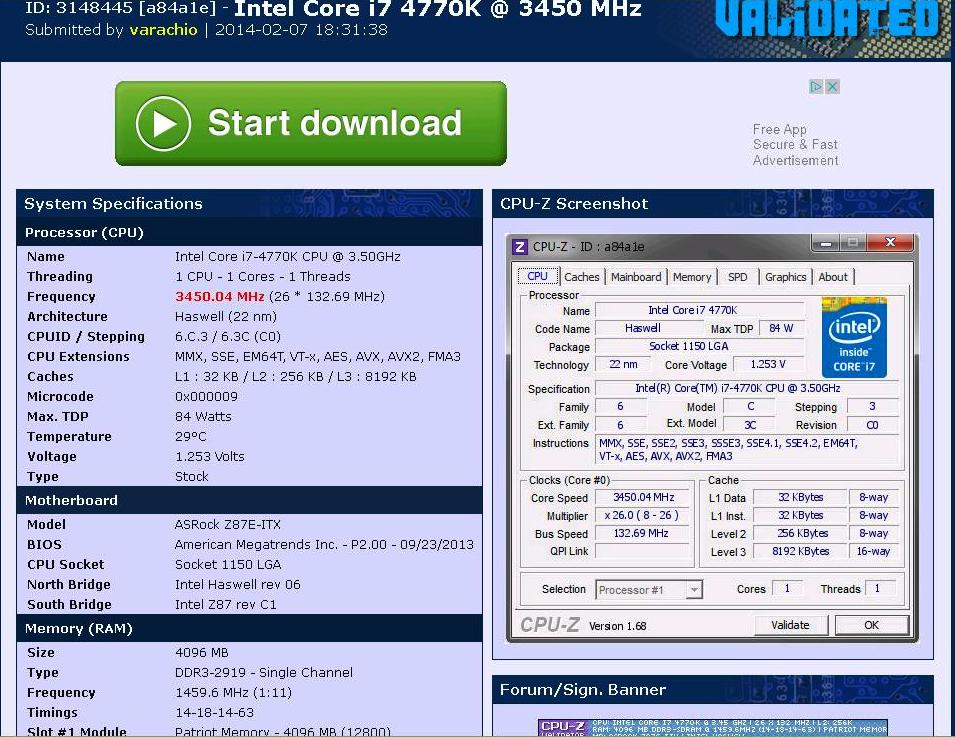Click the Cores count field
Viewport: 955px width, 737px height.
pyautogui.click(x=788, y=588)
